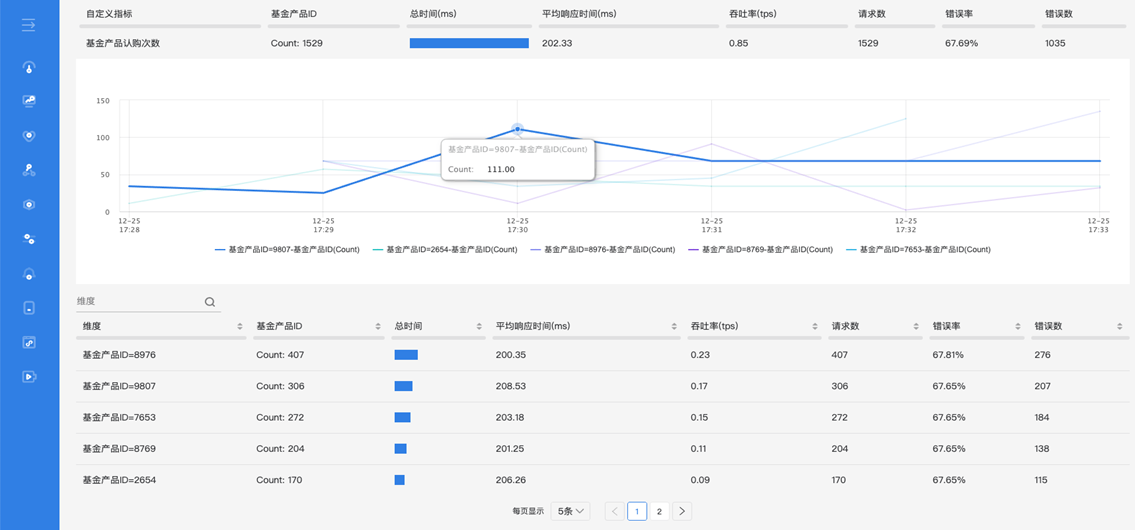Screen dimensions: 1135x530
Task: Open the monitor chart sidebar icon
Action: click(29, 101)
